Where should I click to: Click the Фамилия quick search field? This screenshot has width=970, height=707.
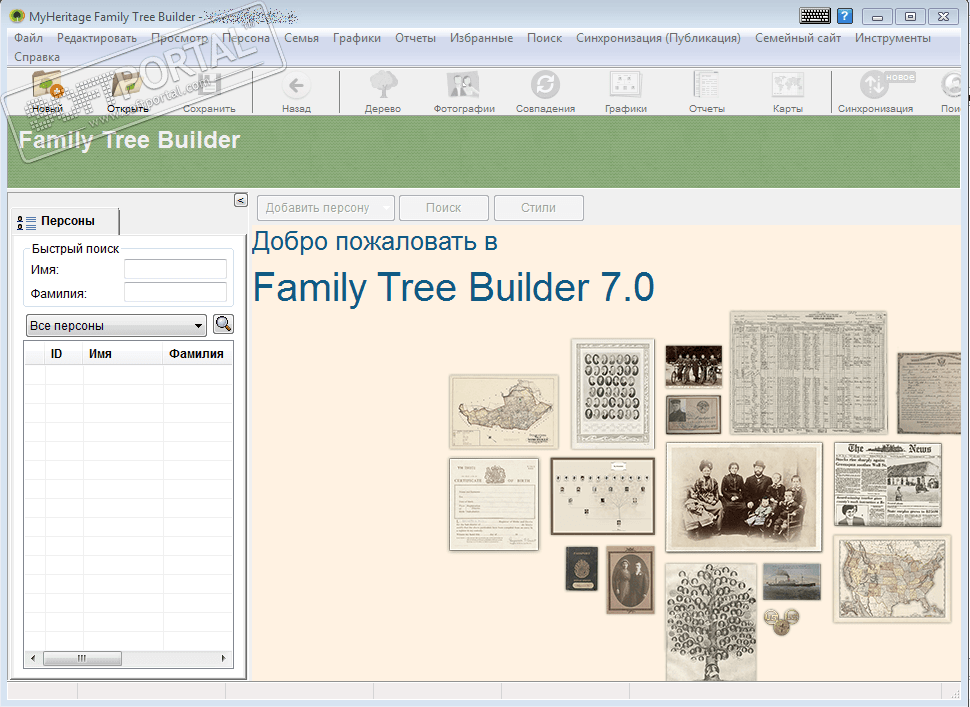click(175, 292)
